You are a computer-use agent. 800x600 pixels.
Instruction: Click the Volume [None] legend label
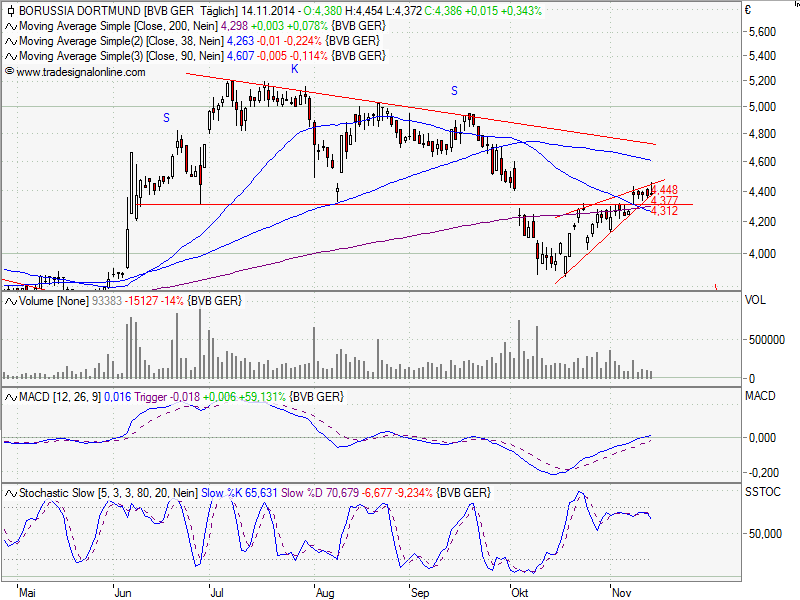tap(54, 301)
